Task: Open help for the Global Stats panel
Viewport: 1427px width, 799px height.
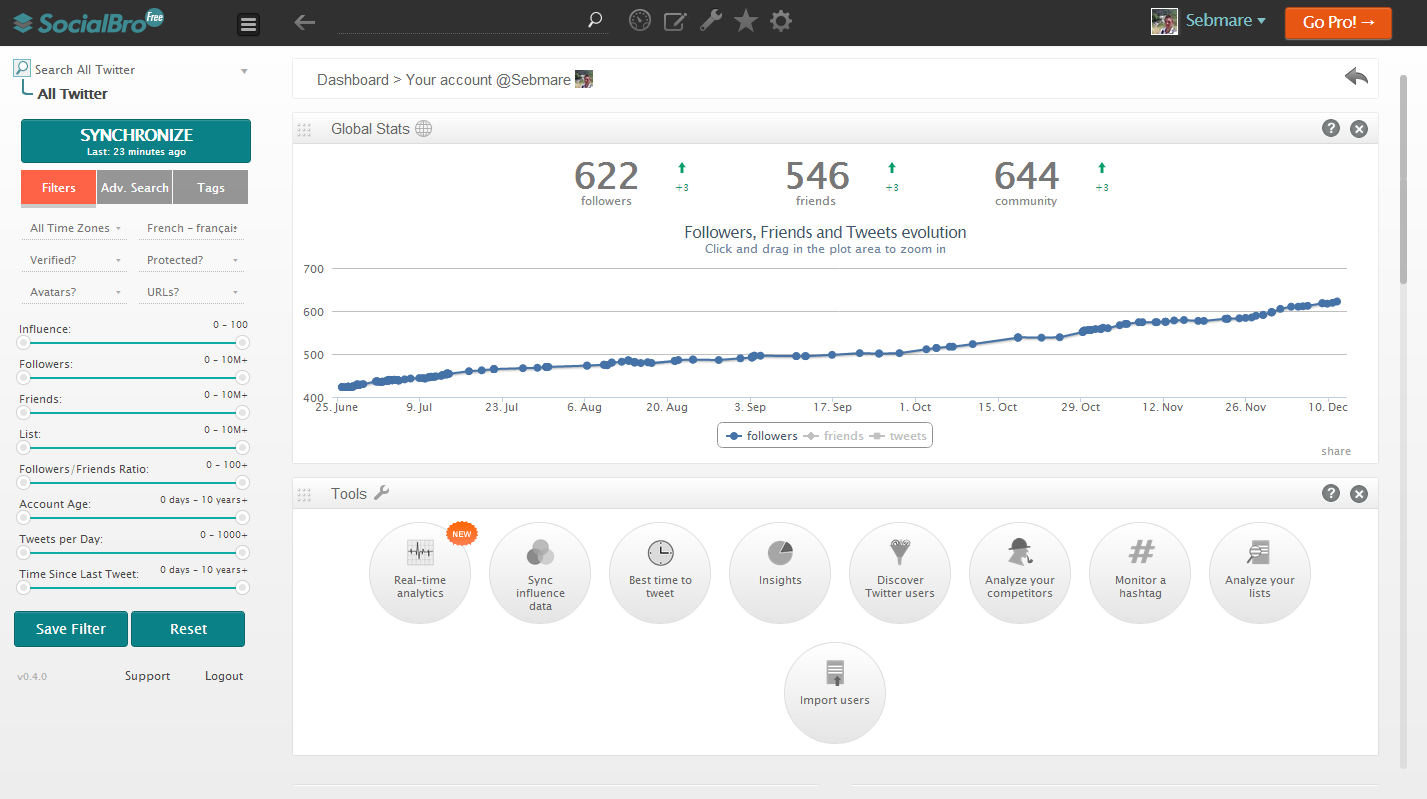Action: click(x=1330, y=128)
